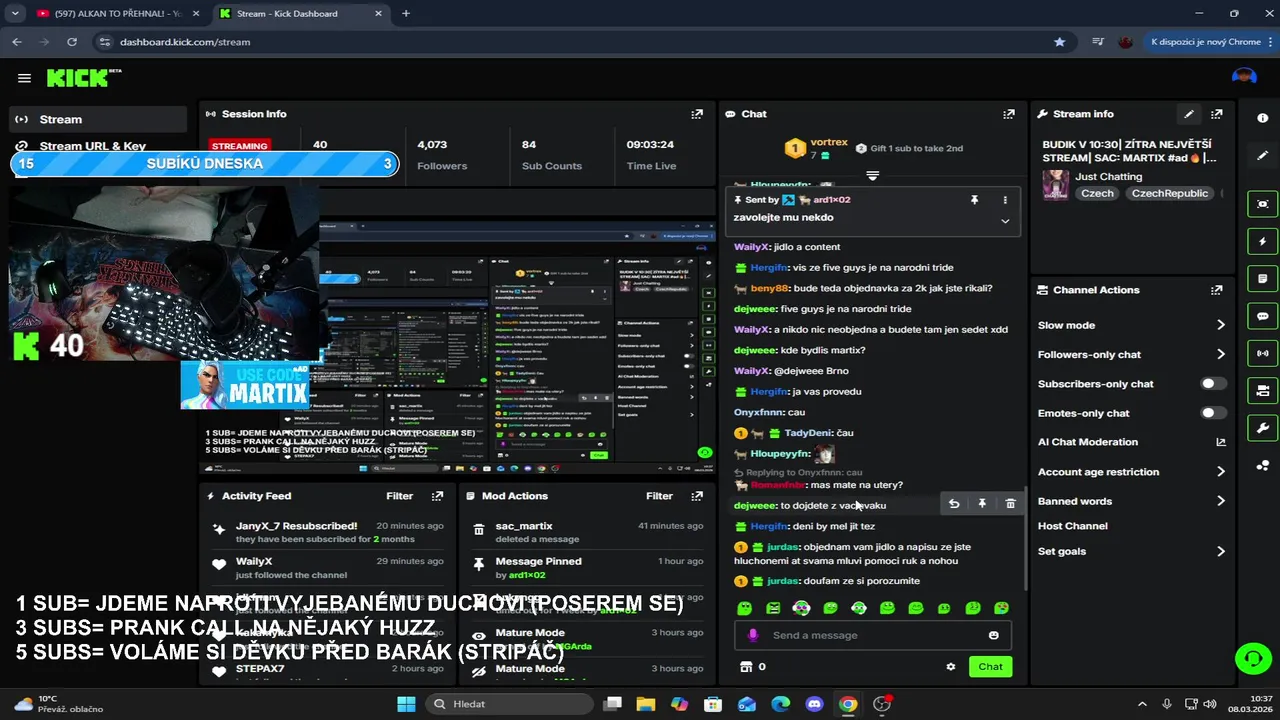
Task: Enable Subscribers-only chat
Action: pyautogui.click(x=1213, y=384)
